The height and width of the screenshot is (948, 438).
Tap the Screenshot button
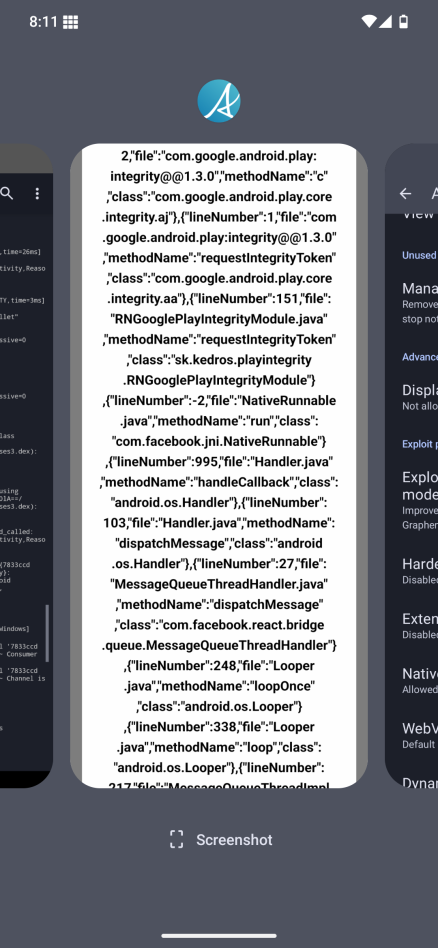coord(221,840)
